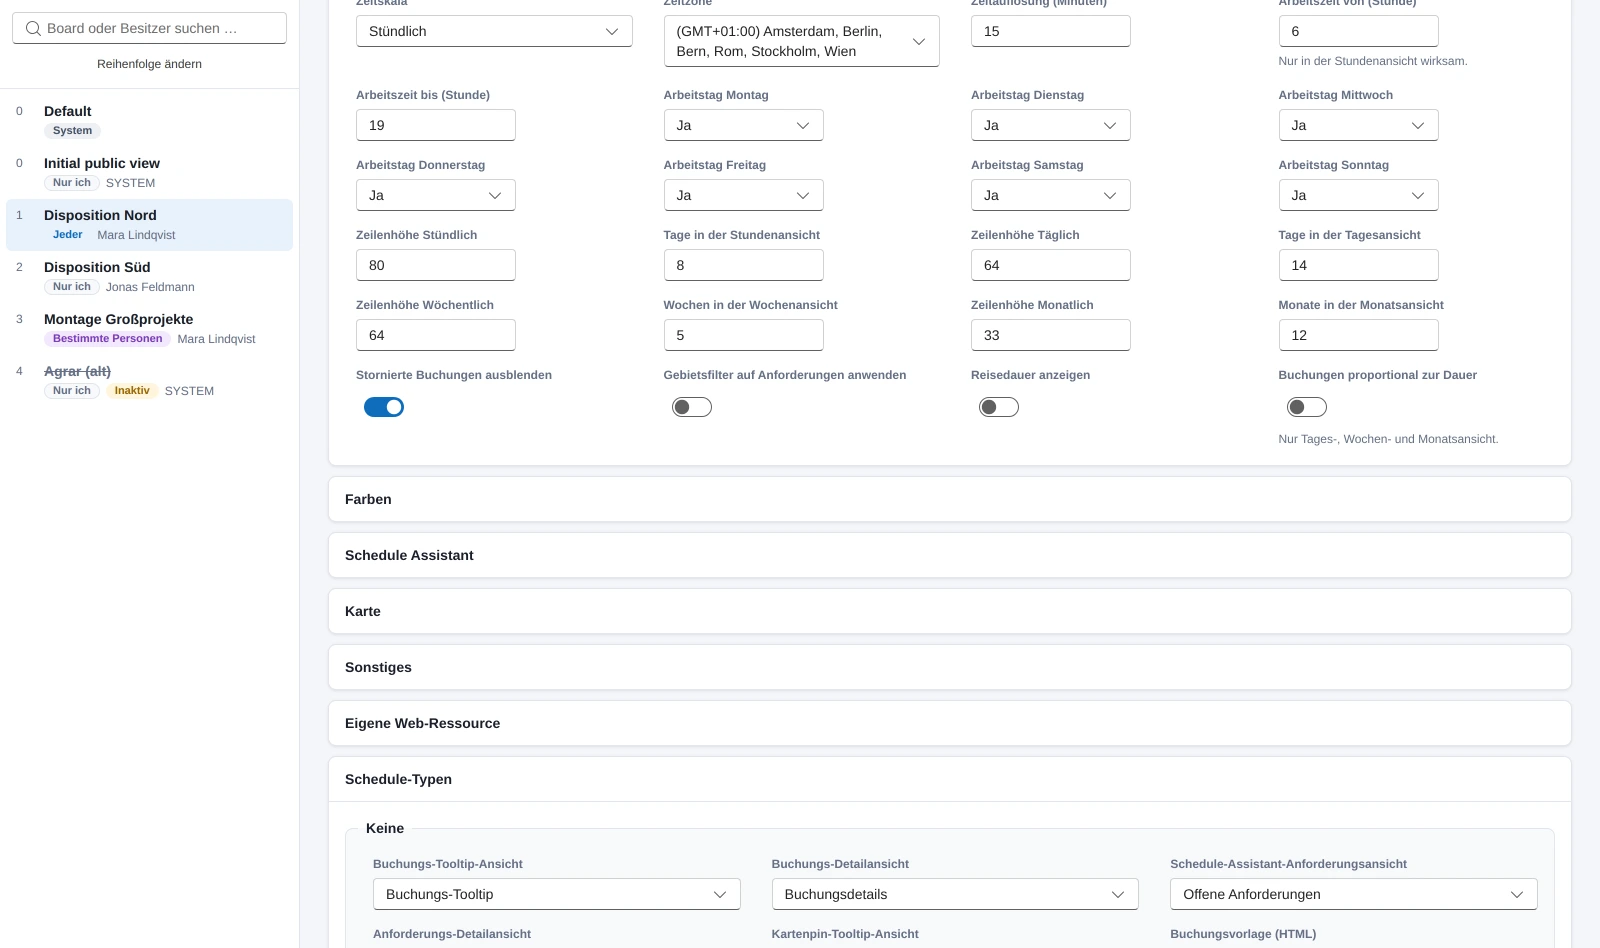Click the Wochen in der Wochenansicht field
The height and width of the screenshot is (948, 1600).
(743, 335)
